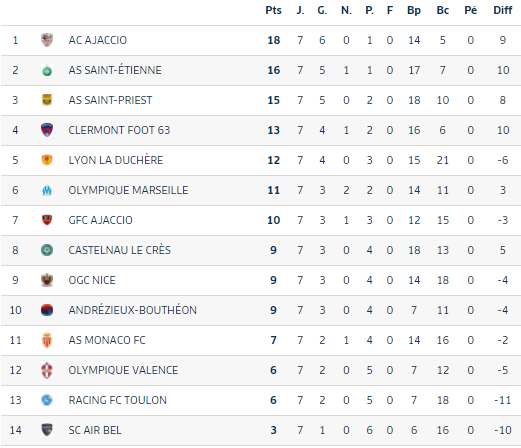The width and height of the screenshot is (521, 448).
Task: Open the GFC Ajaccio team name
Action: pyautogui.click(x=100, y=220)
